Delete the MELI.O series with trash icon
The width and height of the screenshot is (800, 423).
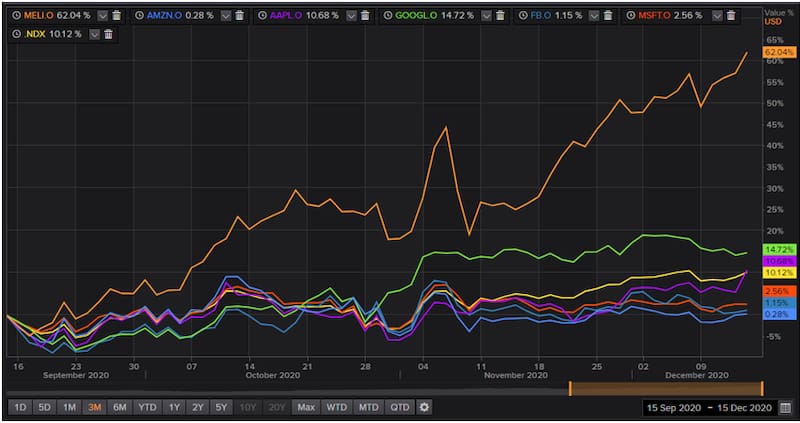(x=117, y=16)
